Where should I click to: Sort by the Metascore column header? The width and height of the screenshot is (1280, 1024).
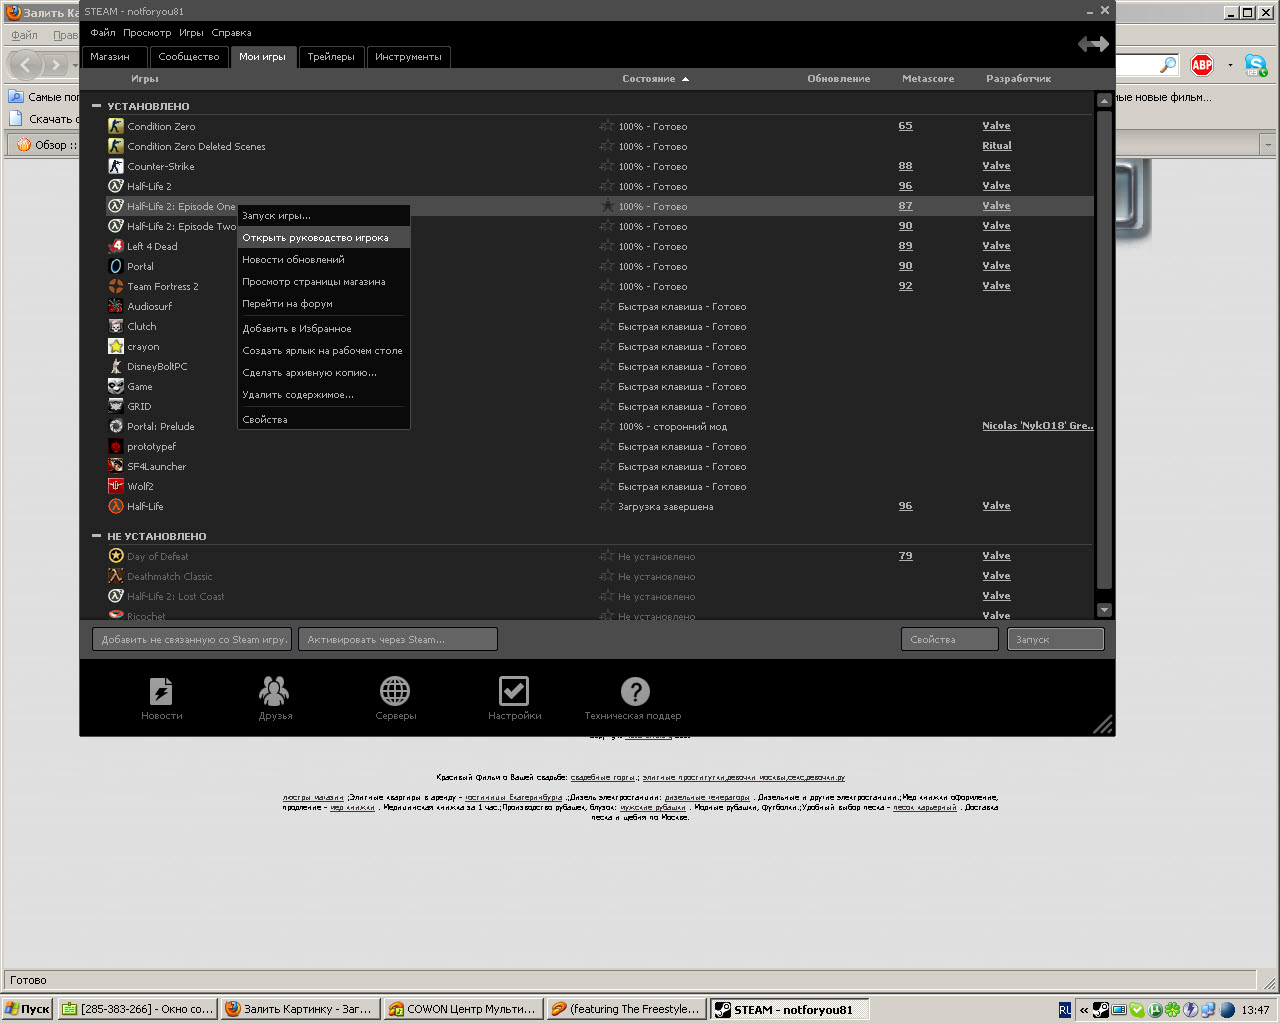(928, 78)
